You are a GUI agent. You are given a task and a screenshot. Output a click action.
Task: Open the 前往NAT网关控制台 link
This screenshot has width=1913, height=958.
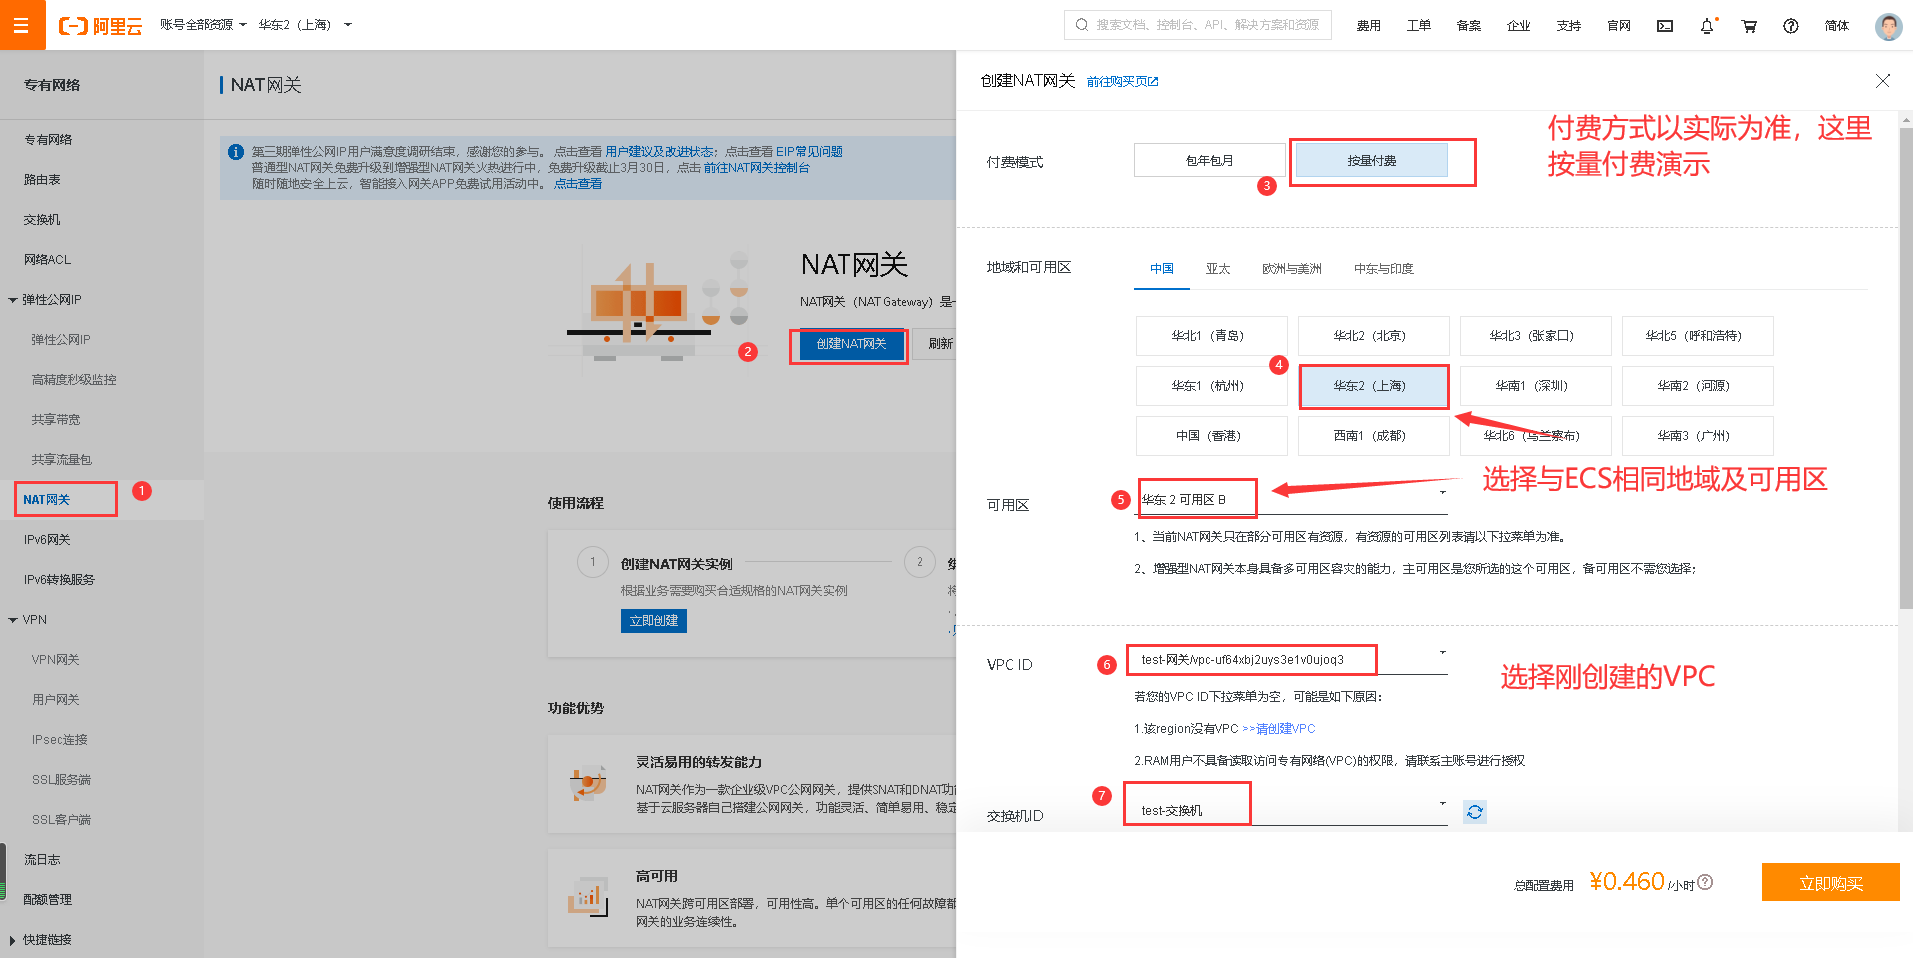[x=757, y=168]
